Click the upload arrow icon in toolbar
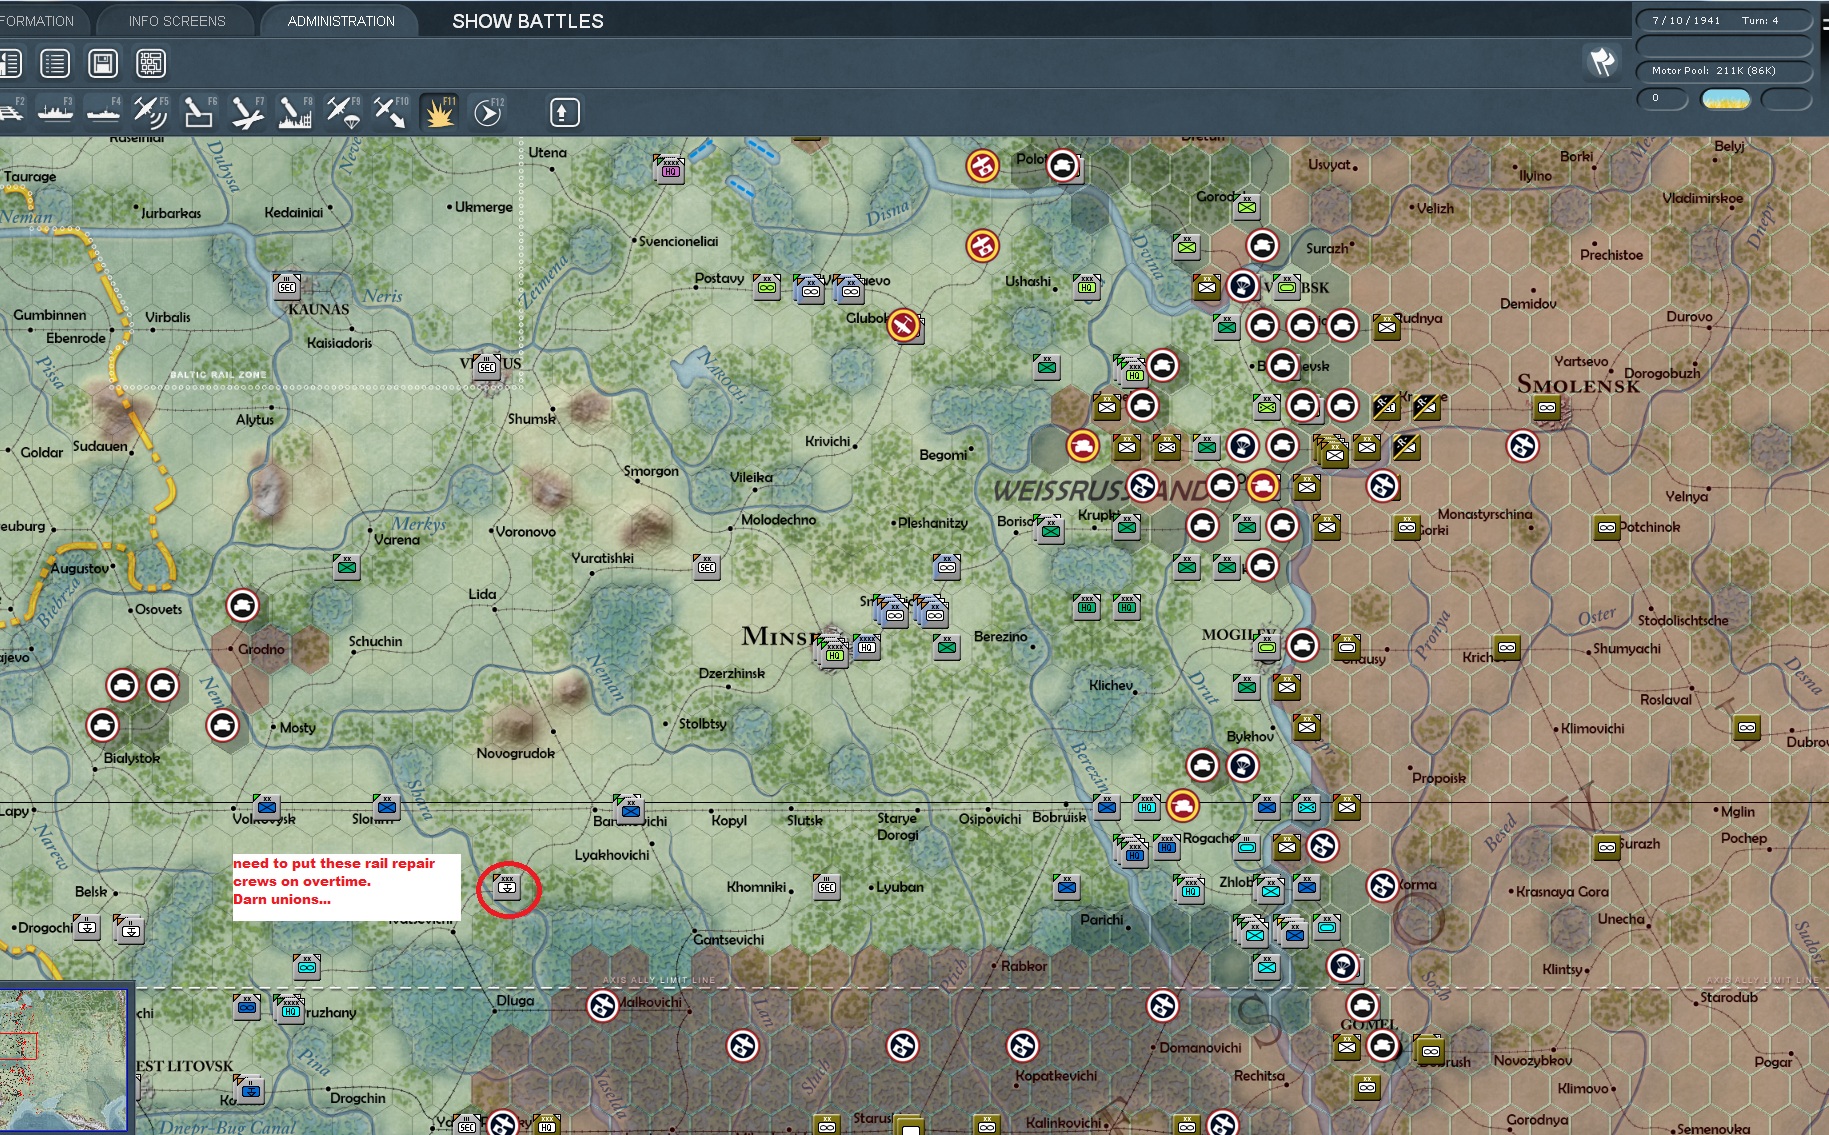The image size is (1829, 1135). point(564,112)
